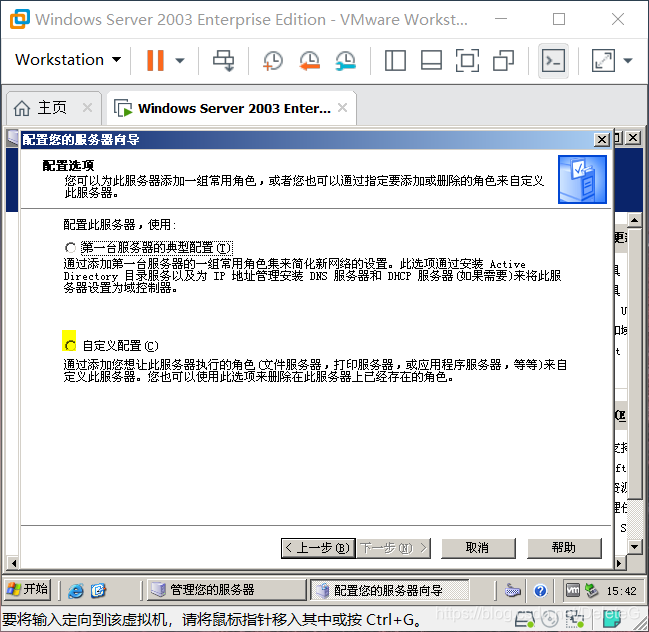Click the wizard server icon in header
Image resolution: width=649 pixels, height=632 pixels.
coord(582,179)
